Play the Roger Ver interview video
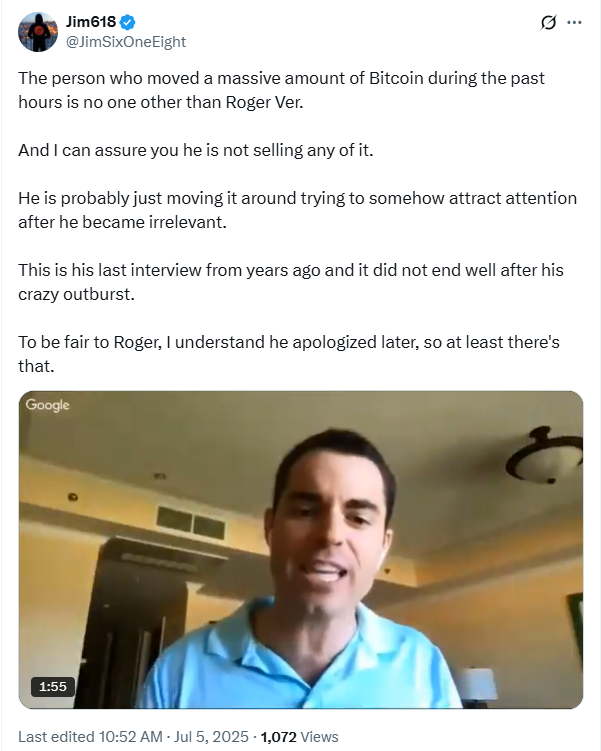601x751 pixels. (301, 549)
